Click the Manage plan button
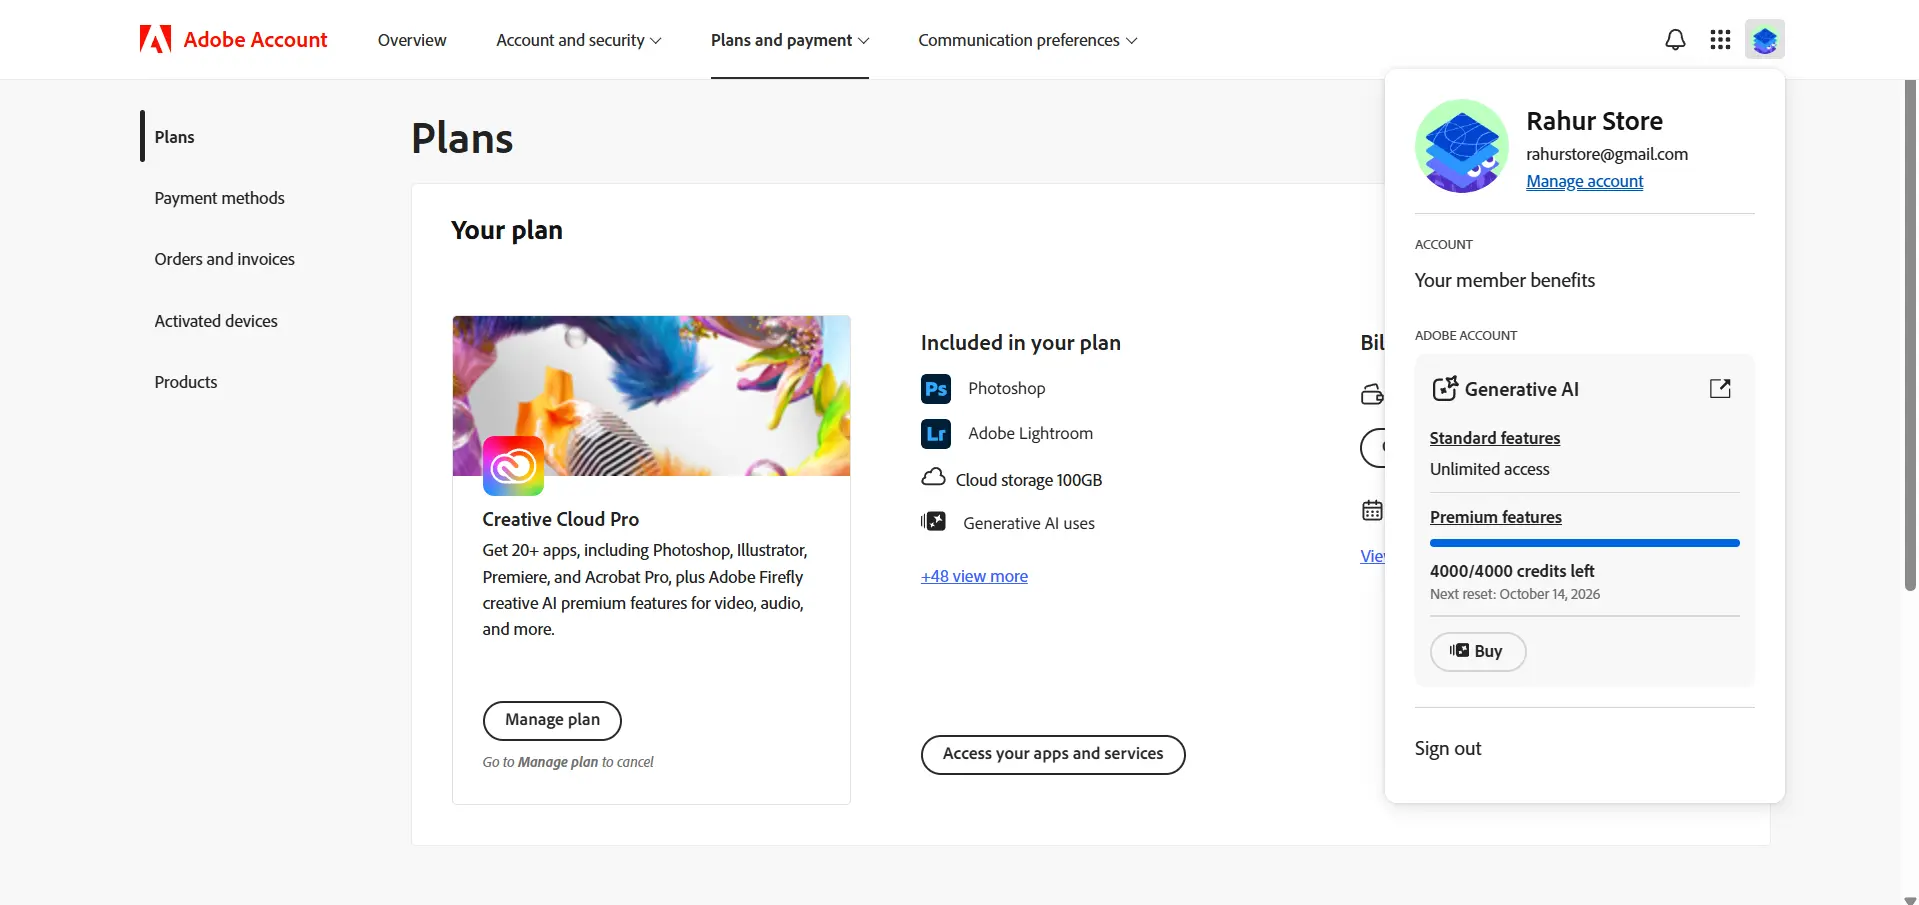 [x=552, y=720]
